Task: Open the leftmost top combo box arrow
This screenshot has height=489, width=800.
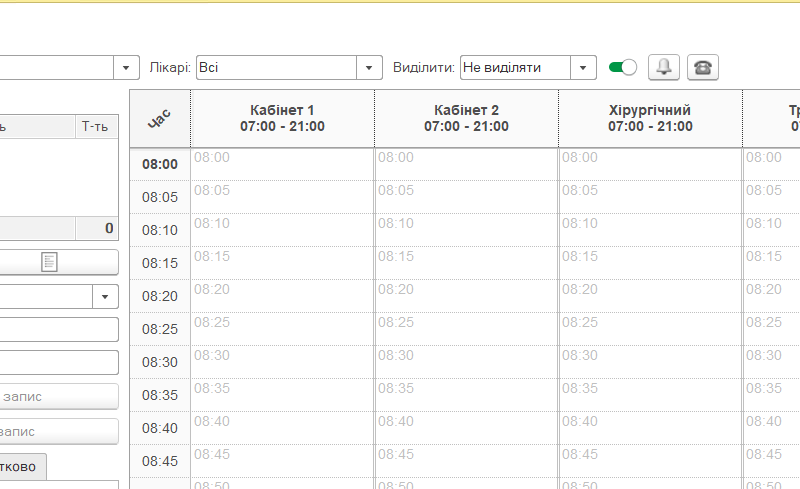Action: (127, 67)
